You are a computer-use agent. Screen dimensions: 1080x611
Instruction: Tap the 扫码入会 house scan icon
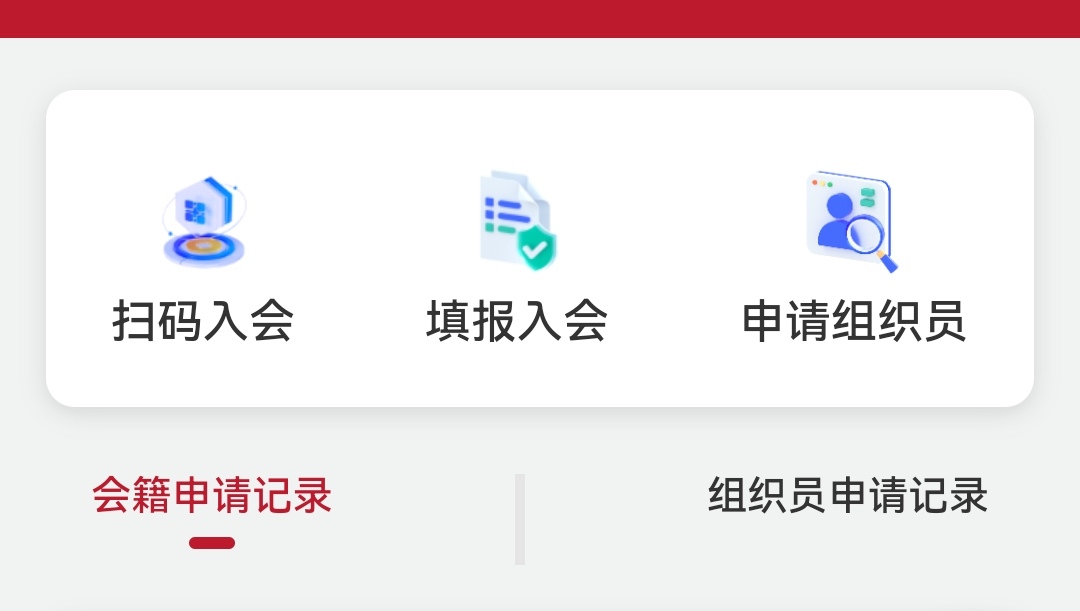point(204,221)
